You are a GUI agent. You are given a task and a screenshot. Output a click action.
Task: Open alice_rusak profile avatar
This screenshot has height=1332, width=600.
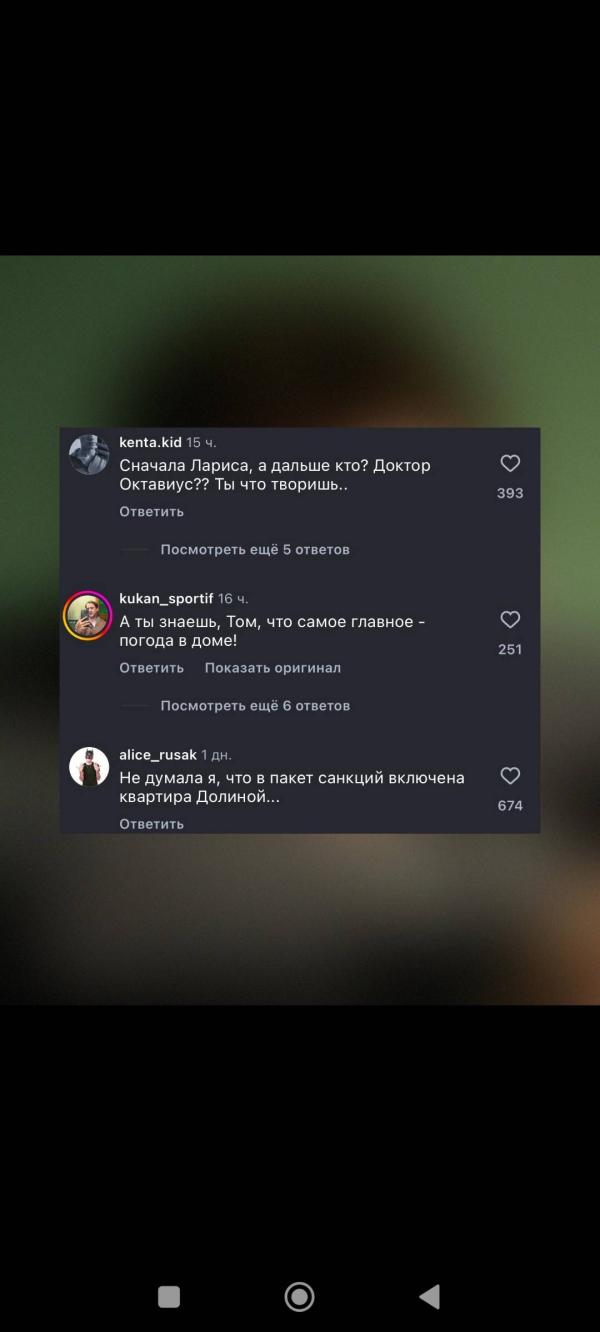coord(88,767)
